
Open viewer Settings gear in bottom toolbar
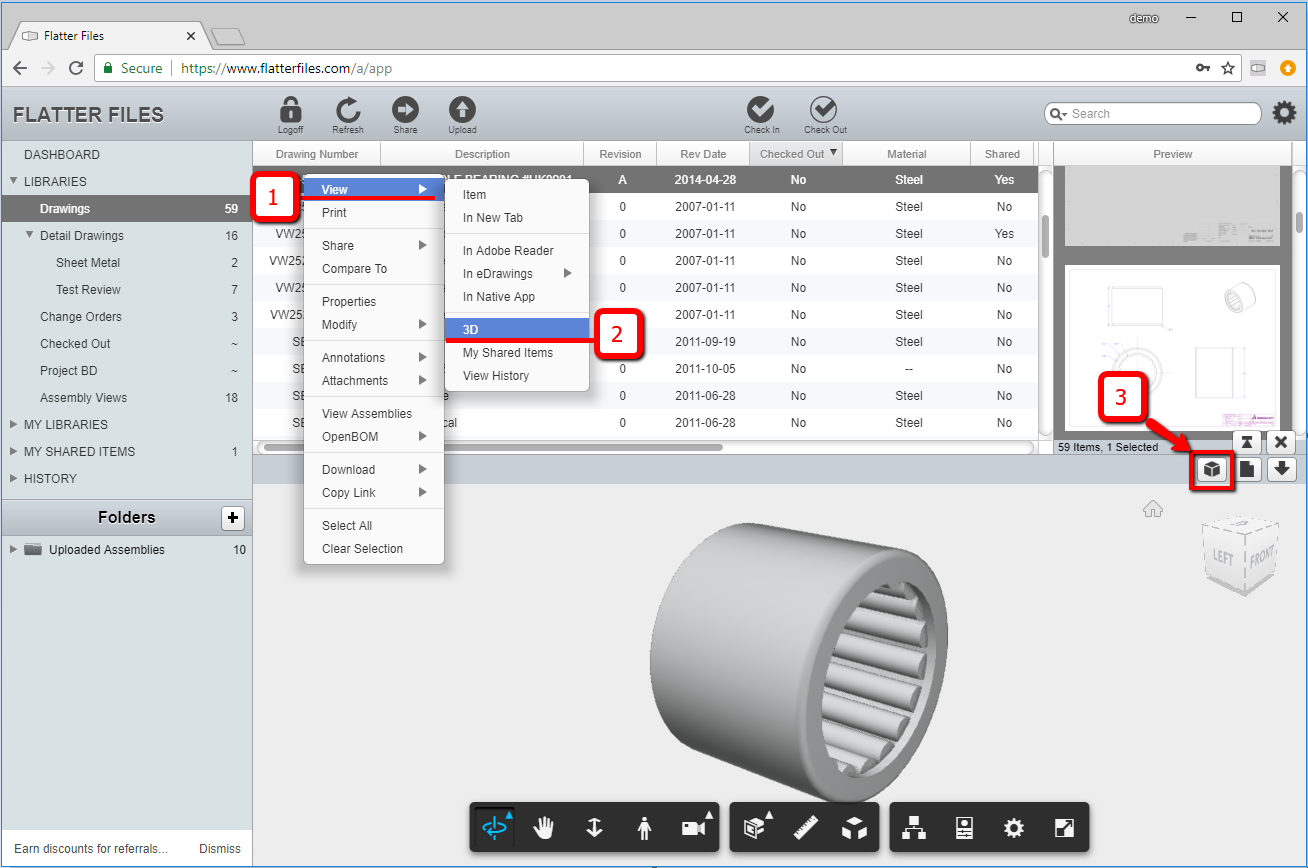[x=1014, y=827]
